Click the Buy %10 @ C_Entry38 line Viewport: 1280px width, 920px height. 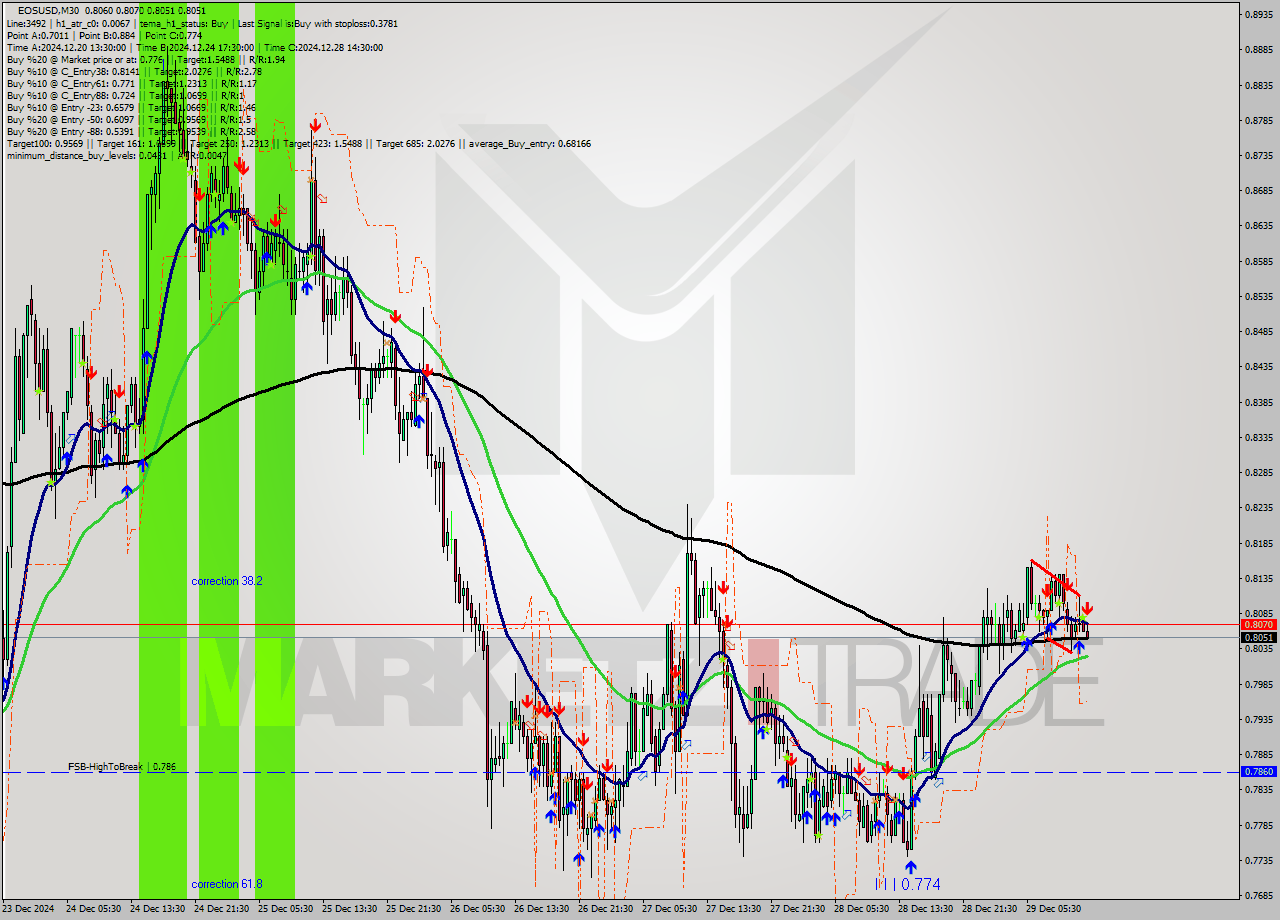point(134,71)
